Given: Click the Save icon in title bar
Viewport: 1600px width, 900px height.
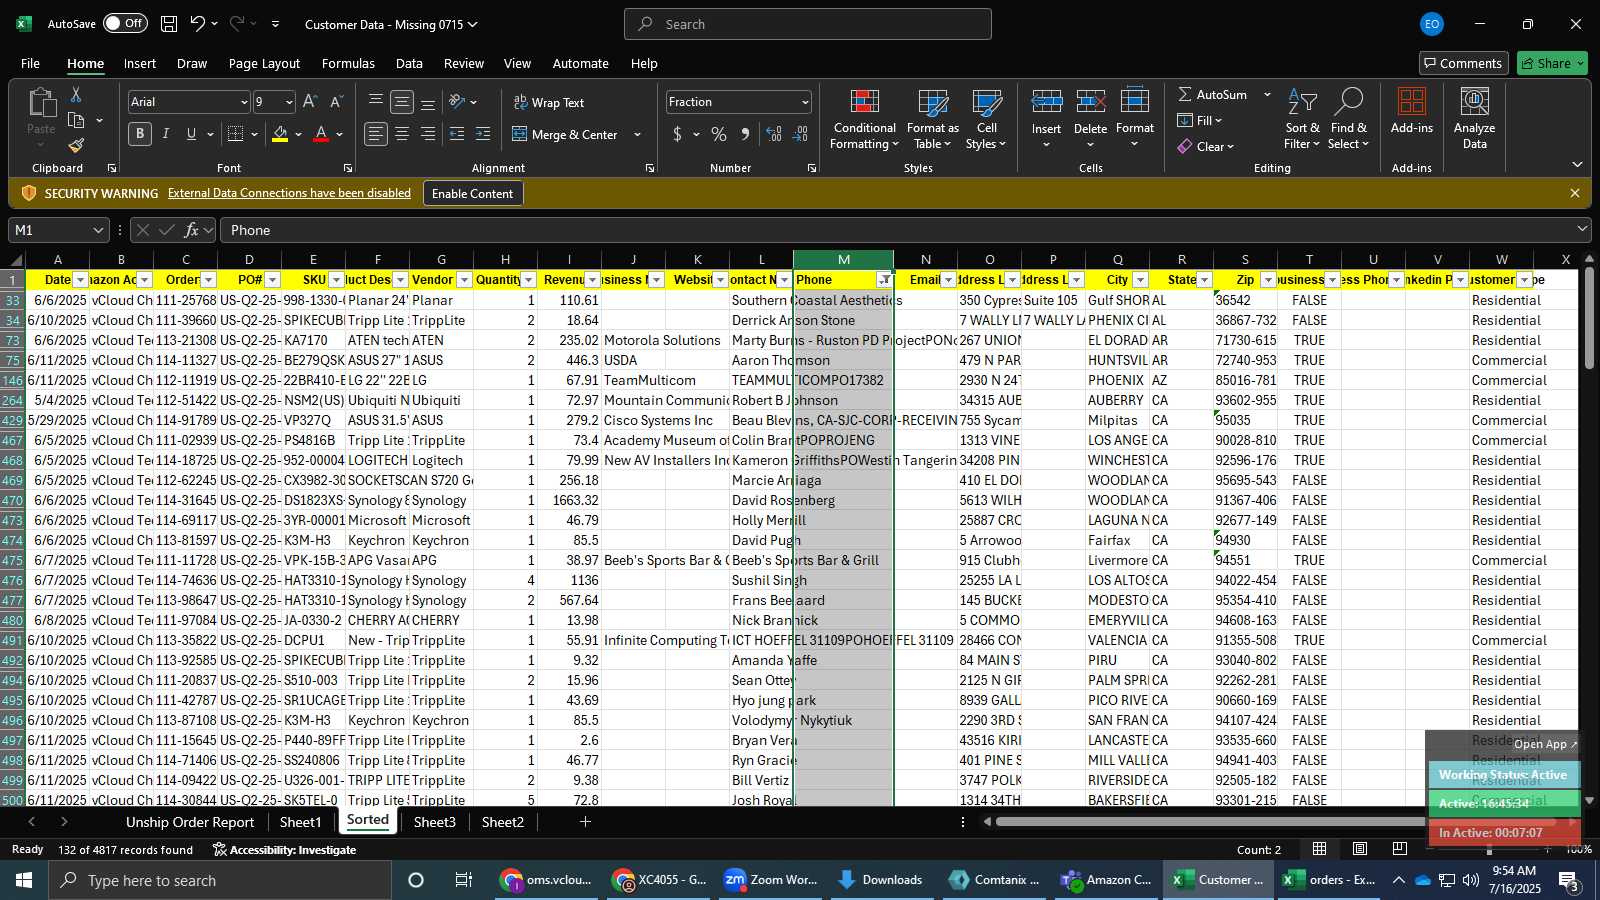Looking at the screenshot, I should (x=169, y=24).
